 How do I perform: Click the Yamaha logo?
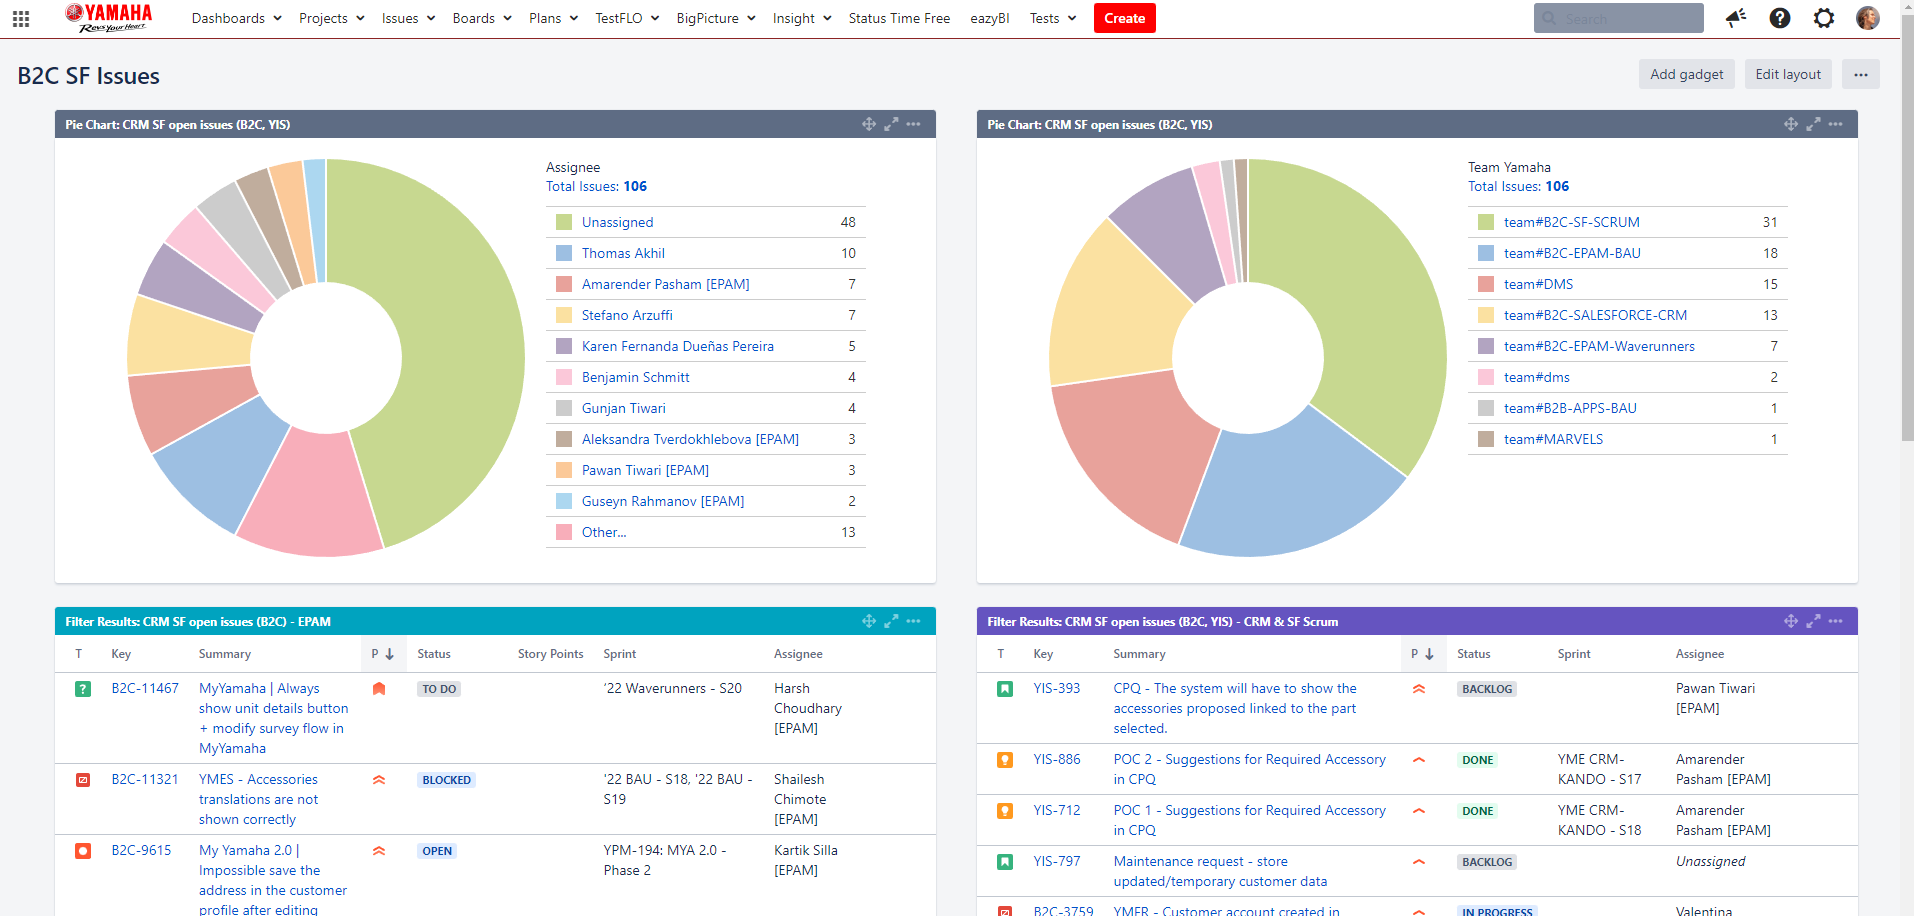(x=109, y=17)
